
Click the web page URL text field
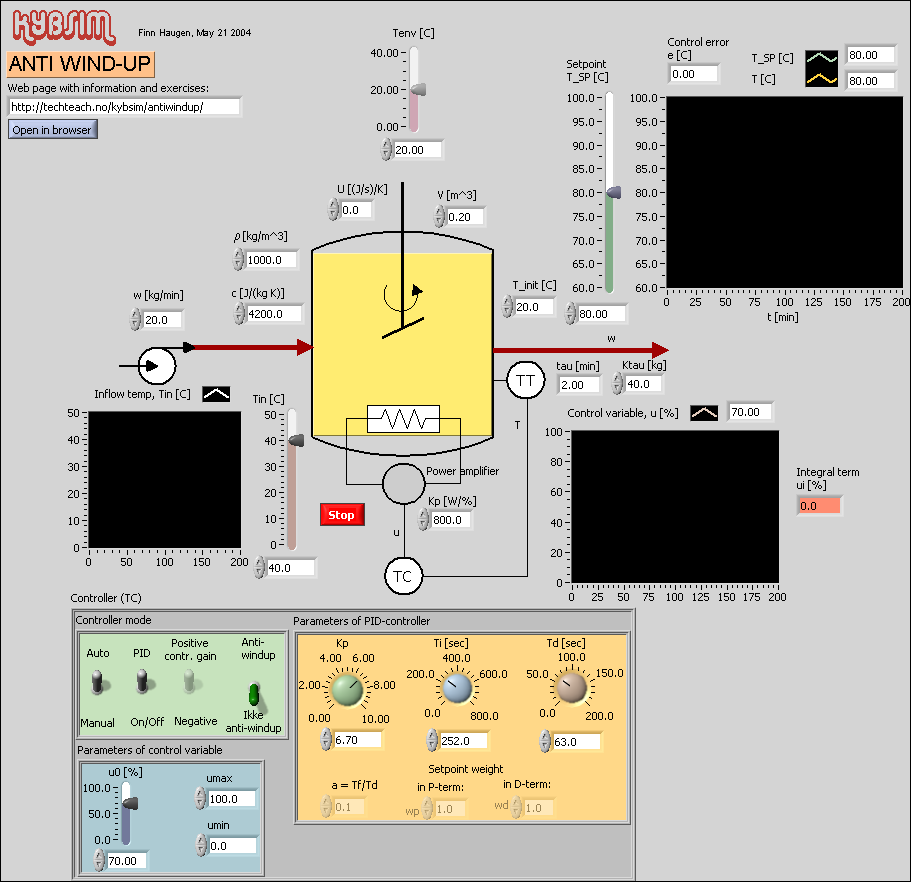[x=124, y=106]
